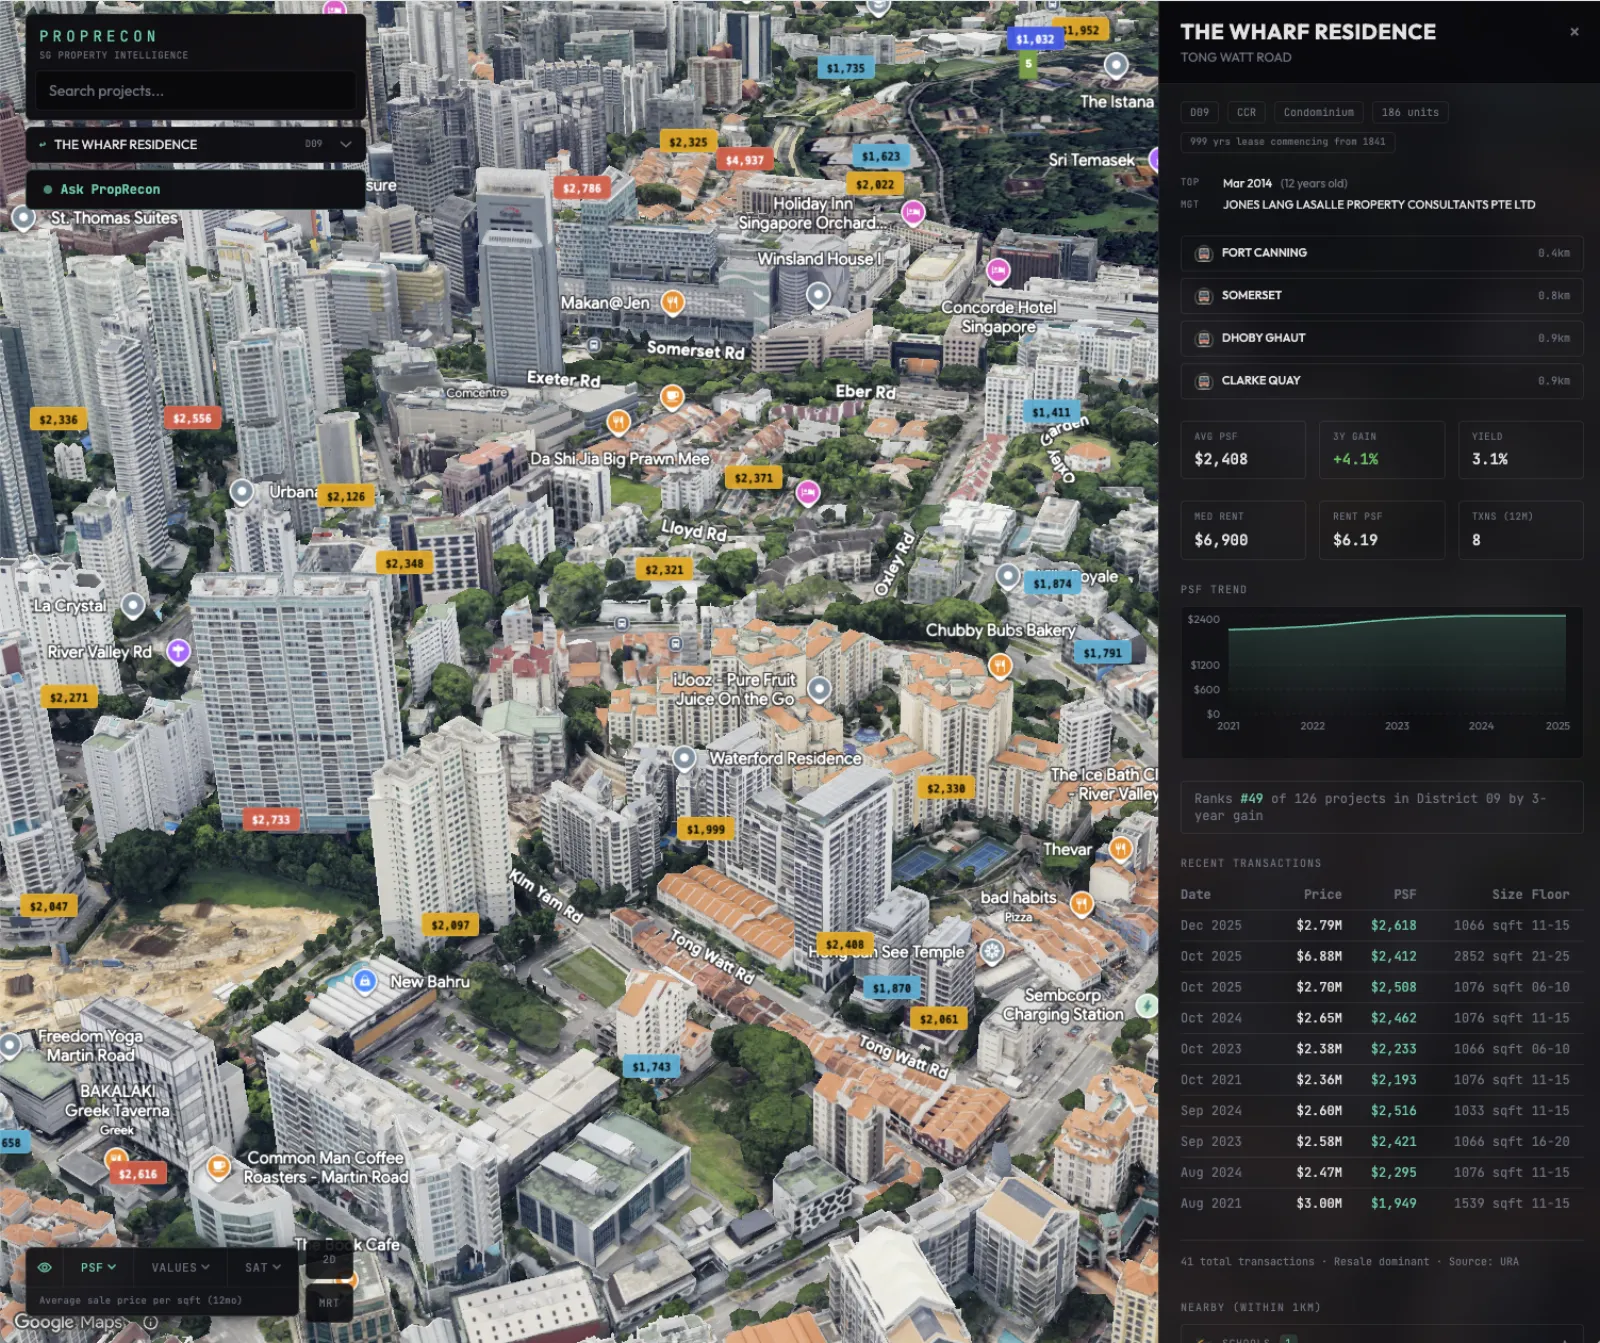Click the PSF trend chart

coord(1381,681)
